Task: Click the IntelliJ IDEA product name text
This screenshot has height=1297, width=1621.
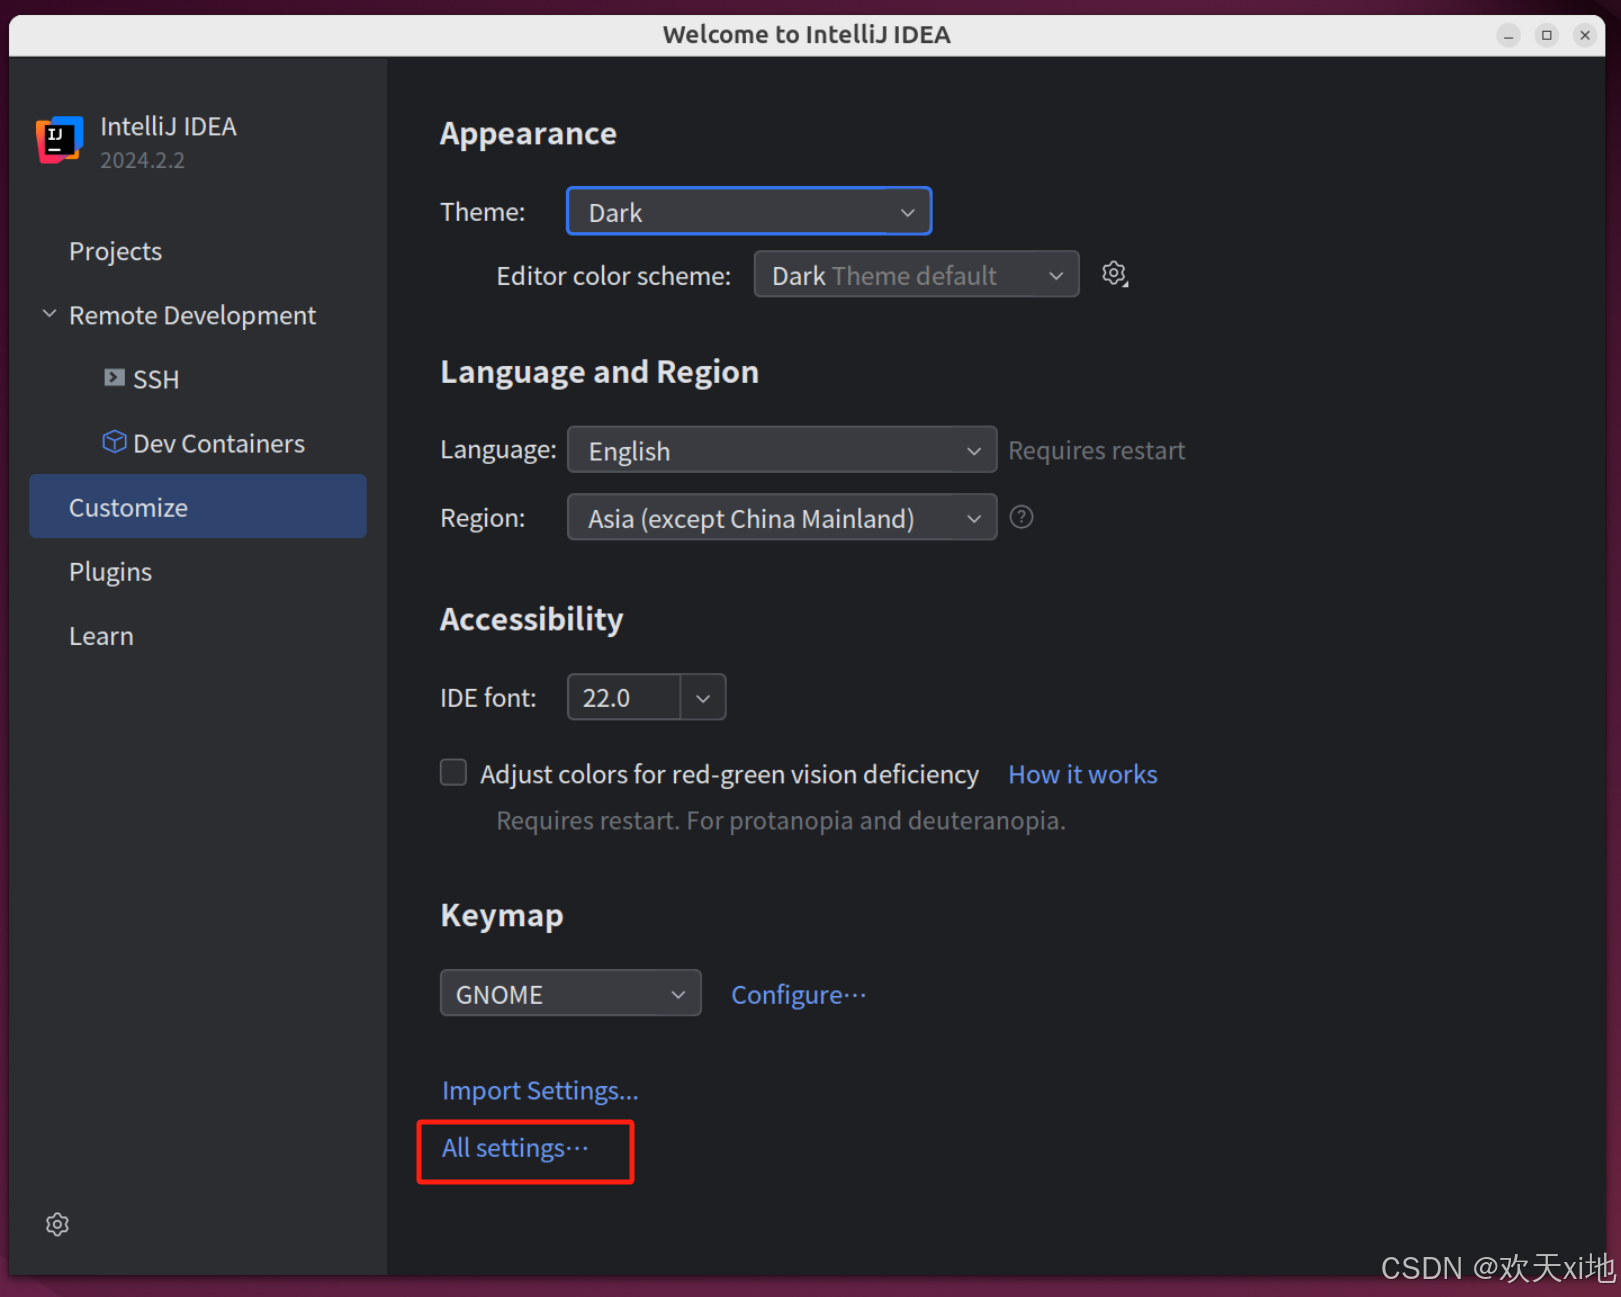Action: (168, 127)
